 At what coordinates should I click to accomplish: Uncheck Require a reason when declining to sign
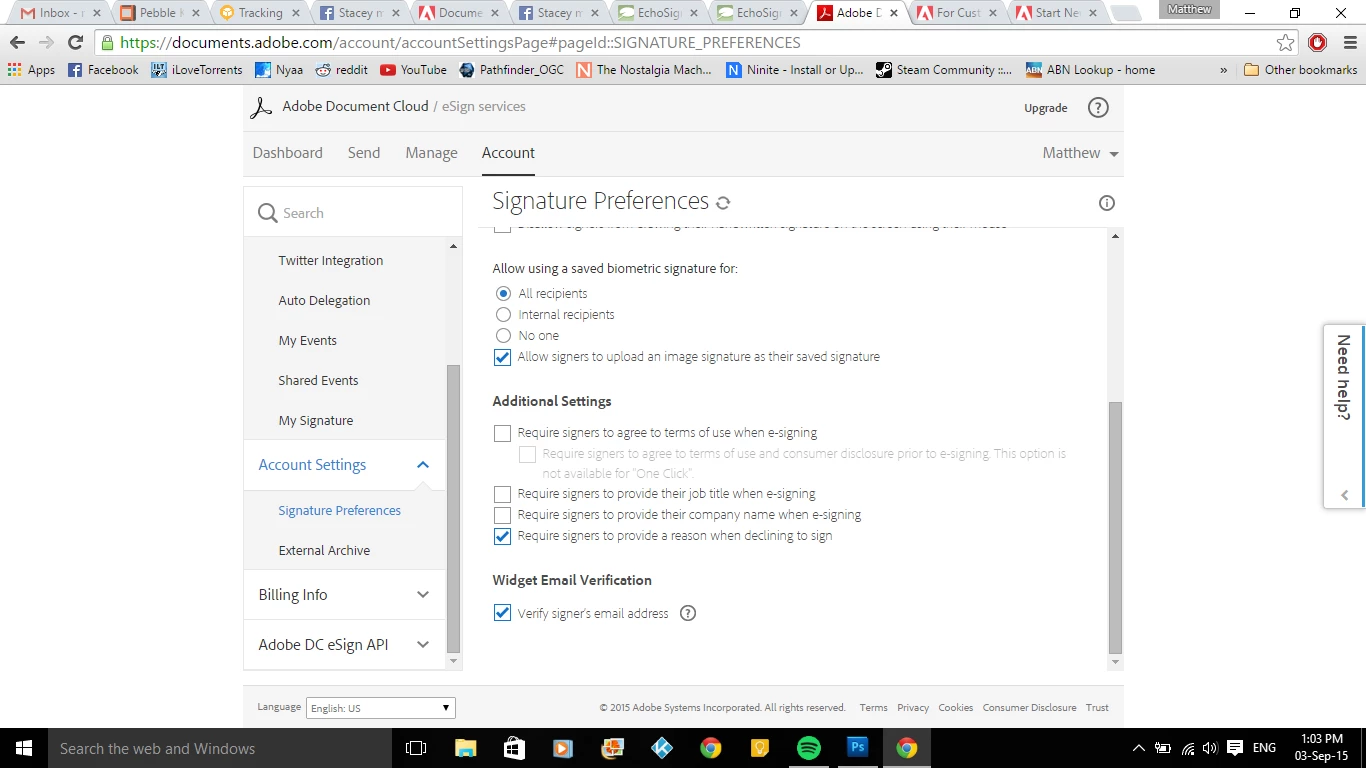(502, 536)
